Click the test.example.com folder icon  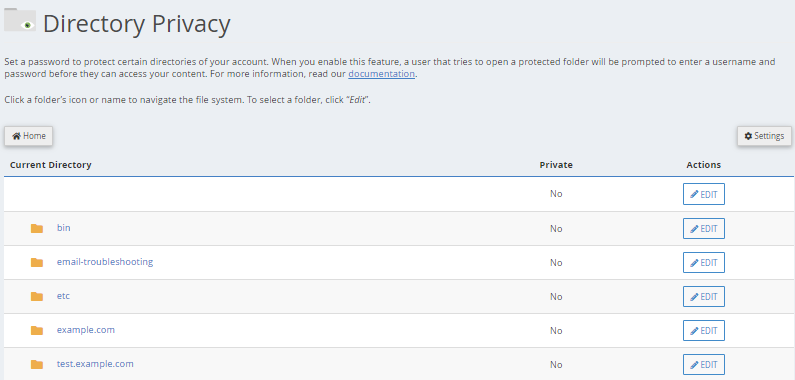click(x=37, y=364)
